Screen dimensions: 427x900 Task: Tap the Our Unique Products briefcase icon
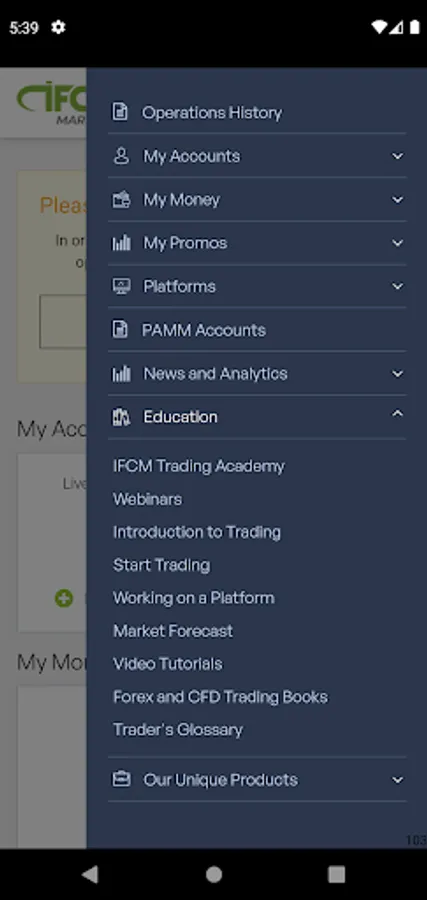pos(121,779)
